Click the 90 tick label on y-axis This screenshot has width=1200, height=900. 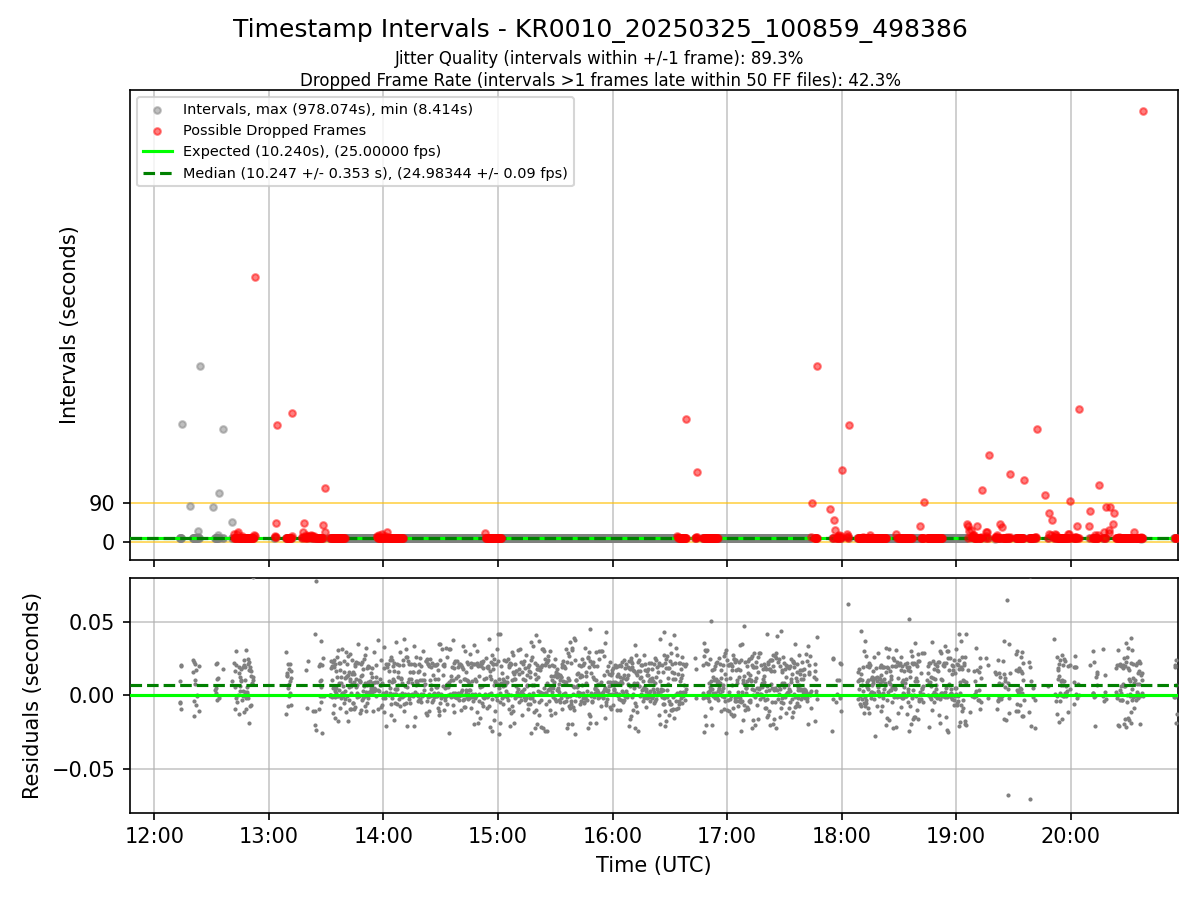click(x=102, y=504)
